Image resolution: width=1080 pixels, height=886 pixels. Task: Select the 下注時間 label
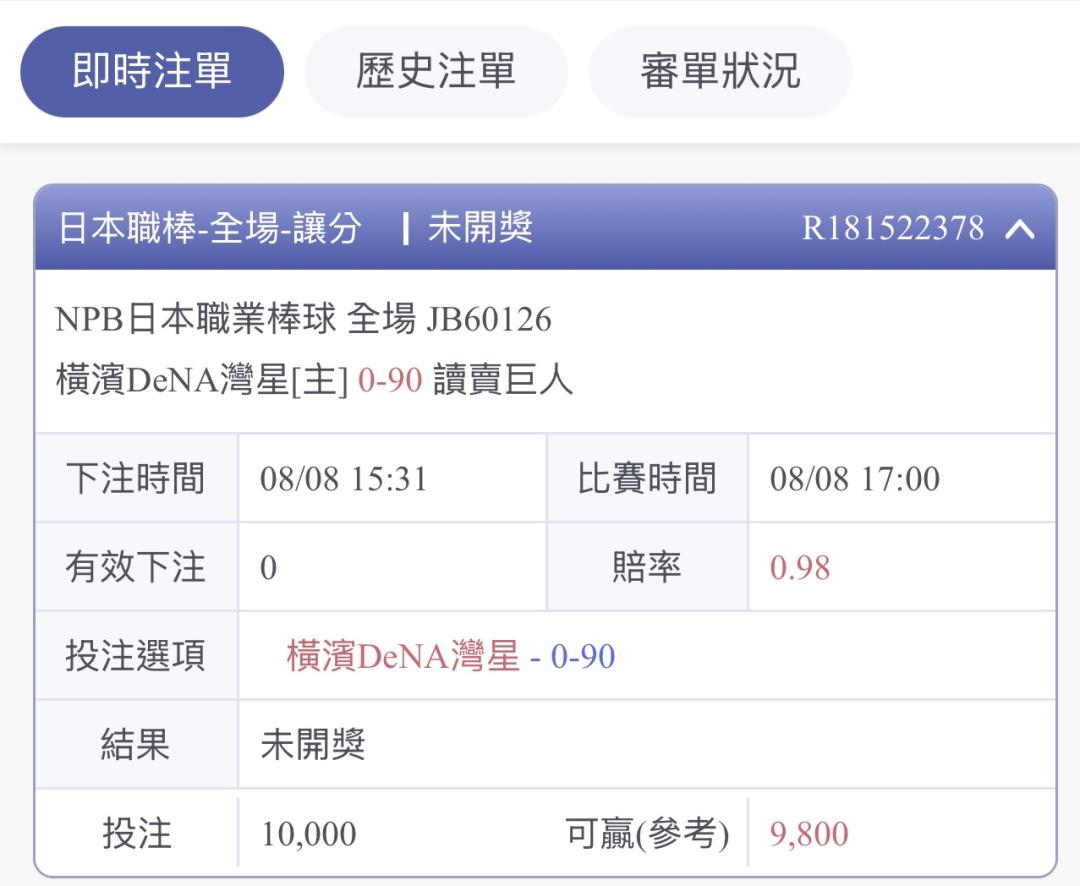pos(136,478)
